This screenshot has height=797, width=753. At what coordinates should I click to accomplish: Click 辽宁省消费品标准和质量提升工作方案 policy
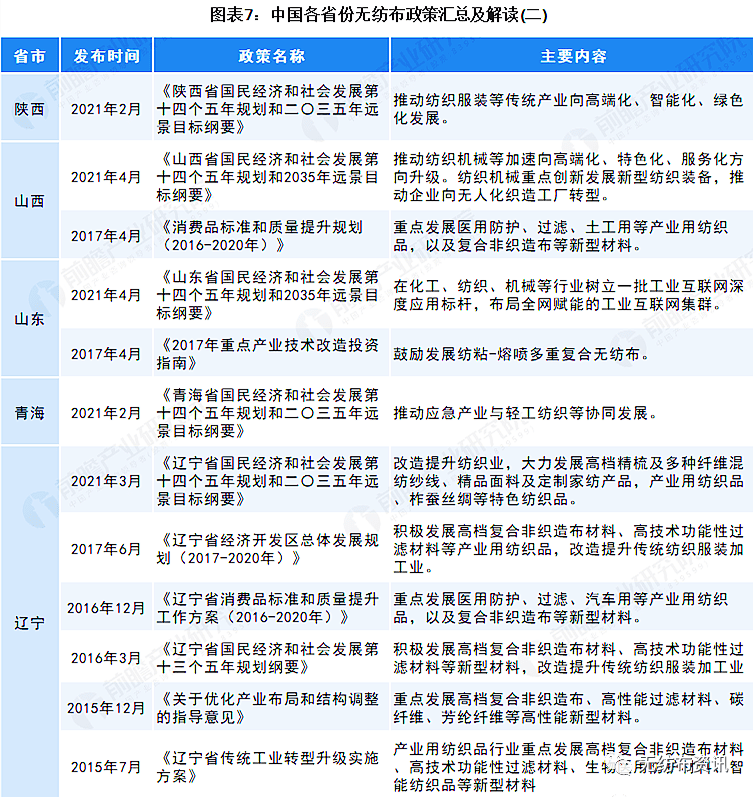[x=267, y=608]
